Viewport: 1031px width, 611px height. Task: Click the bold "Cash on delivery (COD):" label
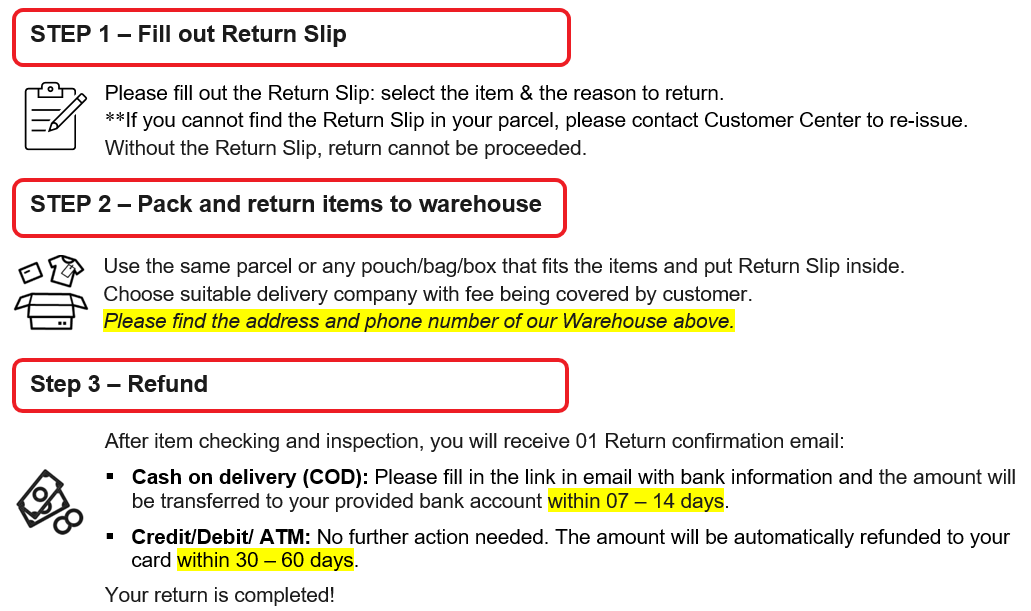pyautogui.click(x=250, y=477)
